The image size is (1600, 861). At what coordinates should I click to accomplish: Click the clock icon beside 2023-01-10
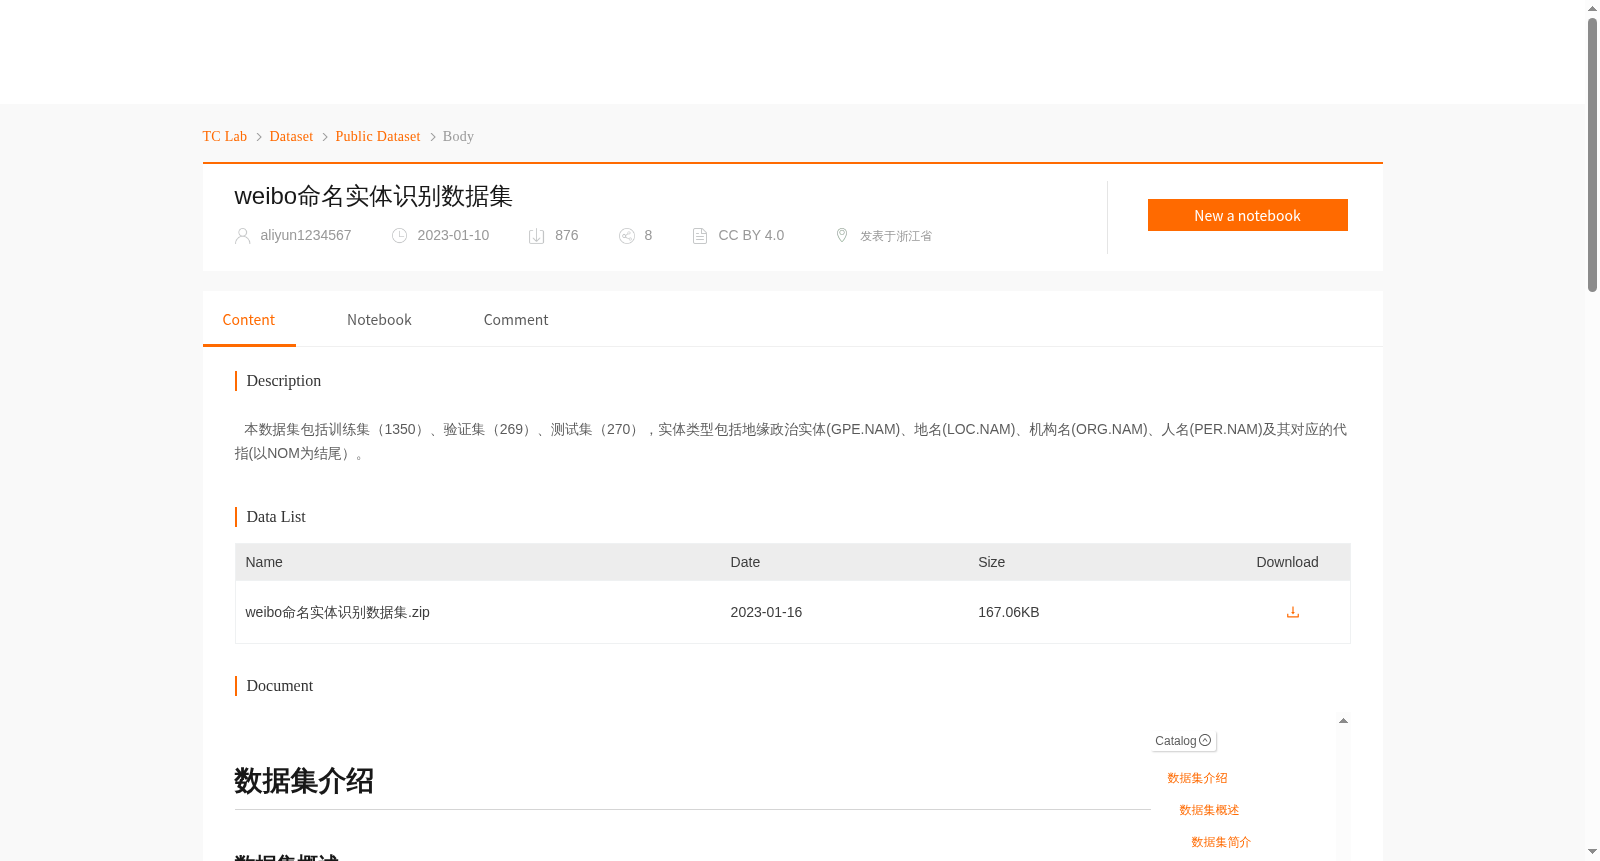pyautogui.click(x=399, y=236)
